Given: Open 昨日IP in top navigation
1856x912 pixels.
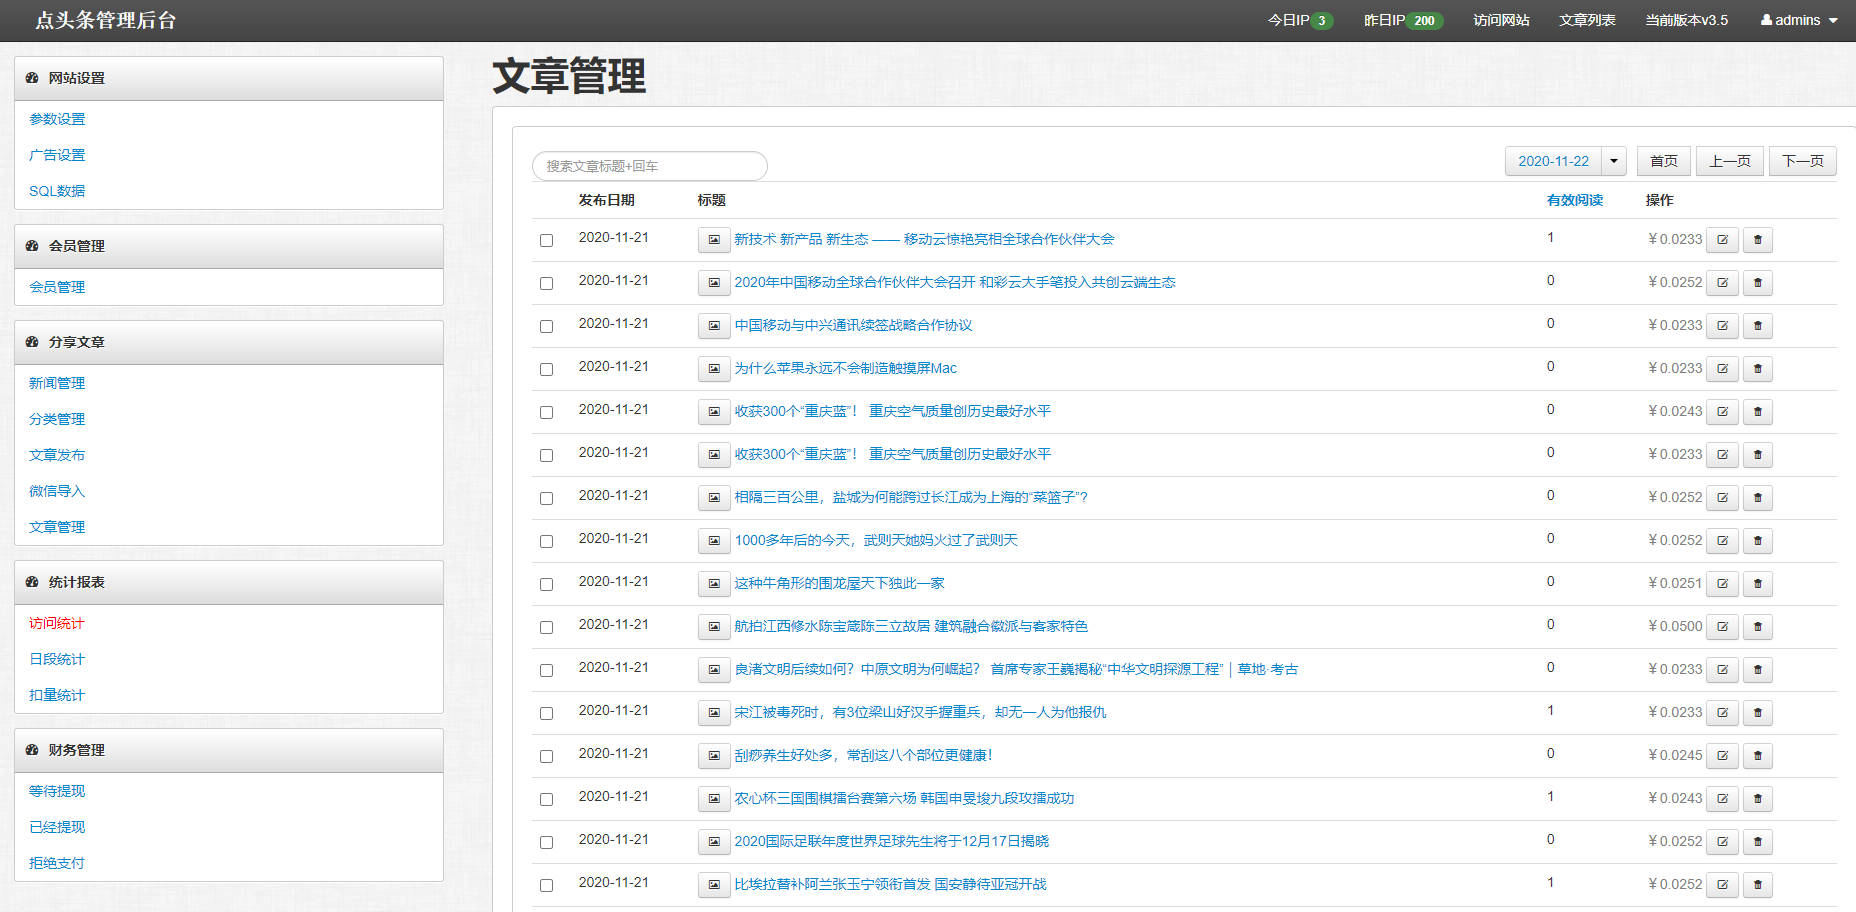Looking at the screenshot, I should [x=1403, y=20].
